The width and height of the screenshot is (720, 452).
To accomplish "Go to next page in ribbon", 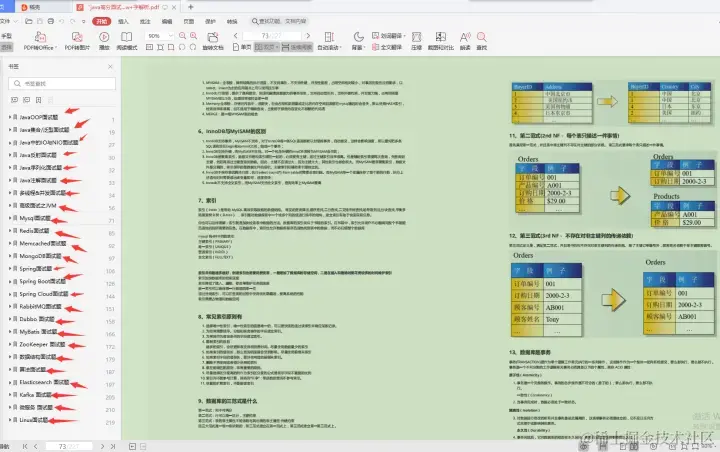I will (308, 36).
